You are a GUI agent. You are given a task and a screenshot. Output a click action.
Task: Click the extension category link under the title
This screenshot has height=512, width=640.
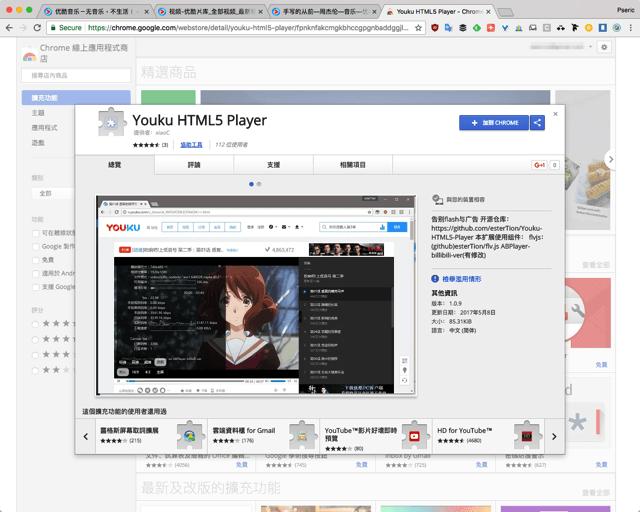coord(191,145)
